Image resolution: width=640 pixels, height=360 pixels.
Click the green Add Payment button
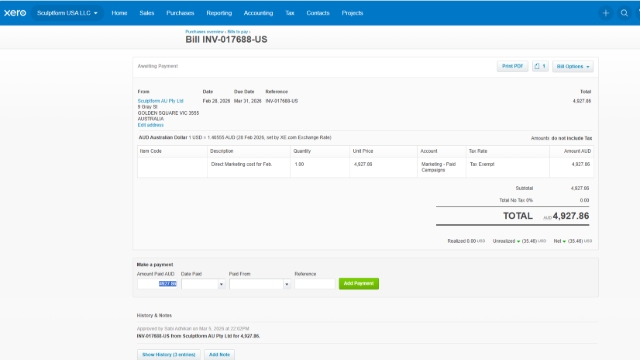358,283
